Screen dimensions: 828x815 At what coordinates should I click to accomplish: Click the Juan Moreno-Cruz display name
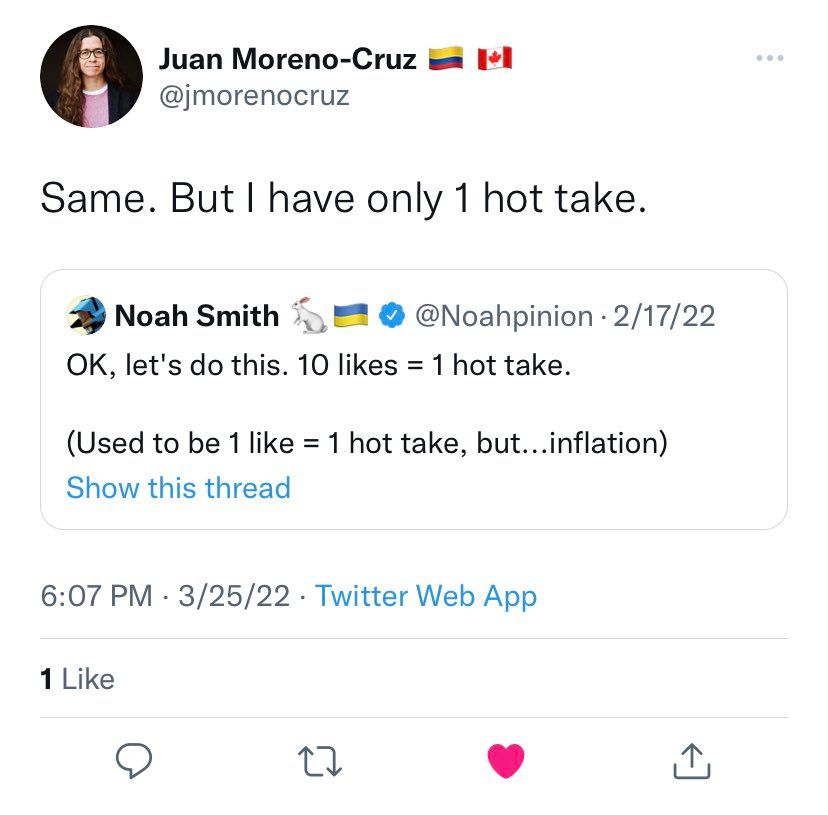click(287, 59)
